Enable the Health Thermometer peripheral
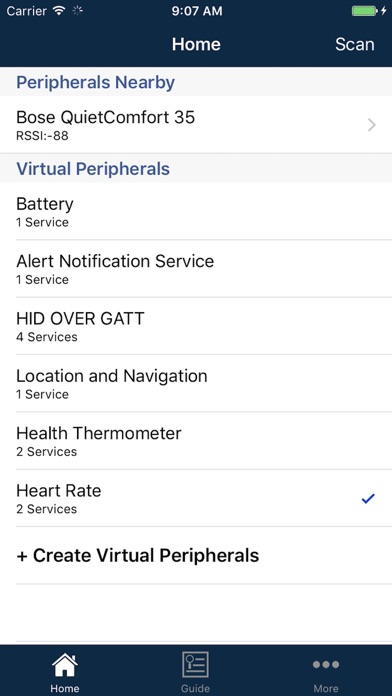Image resolution: width=392 pixels, height=696 pixels. point(196,440)
